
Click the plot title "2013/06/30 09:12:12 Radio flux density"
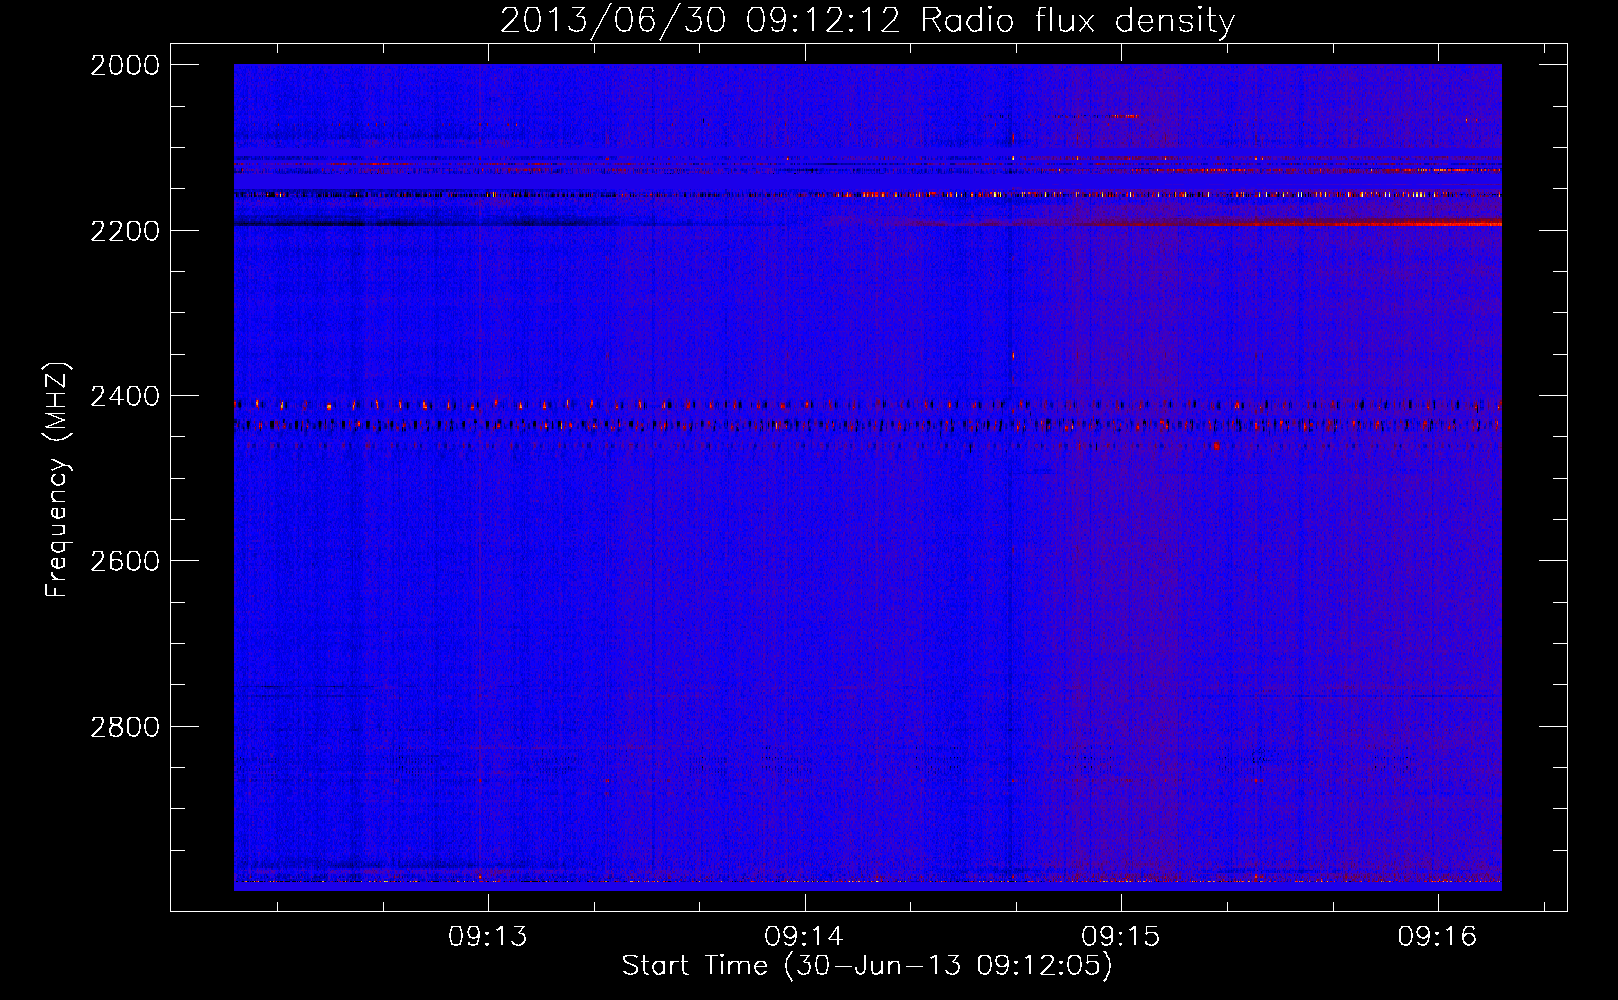(x=867, y=20)
